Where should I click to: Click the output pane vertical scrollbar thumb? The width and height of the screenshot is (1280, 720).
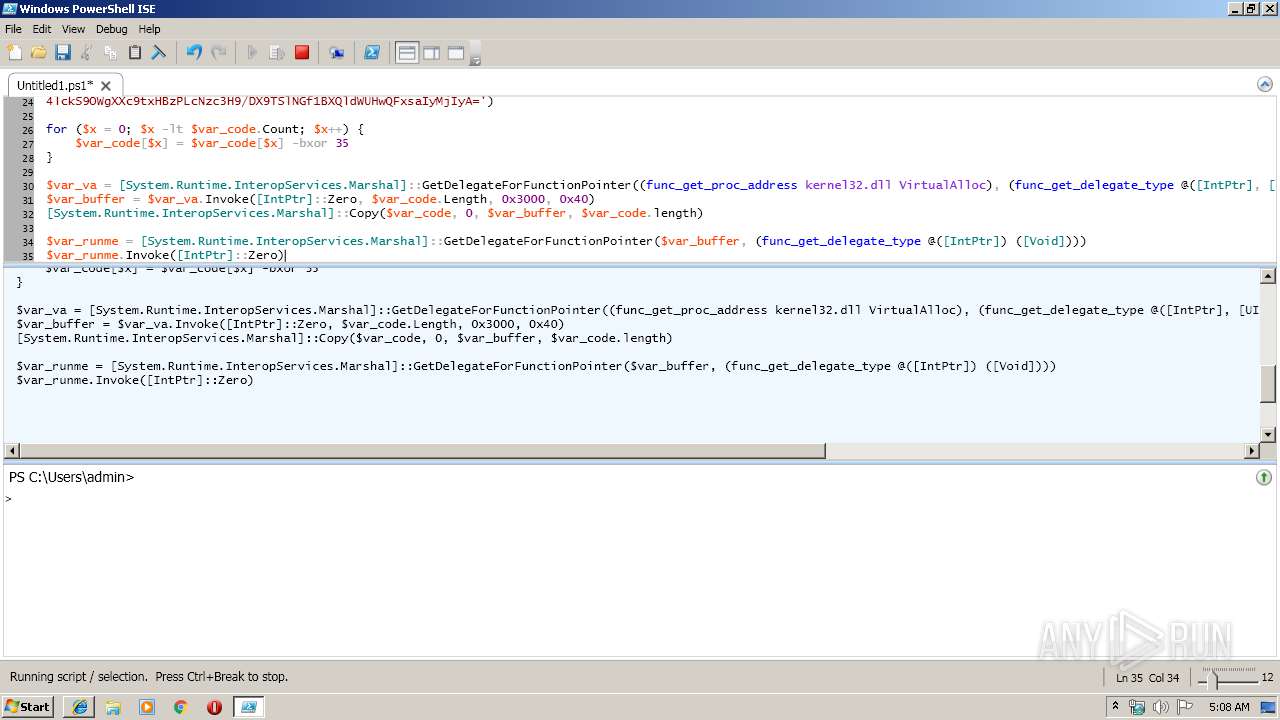1268,384
